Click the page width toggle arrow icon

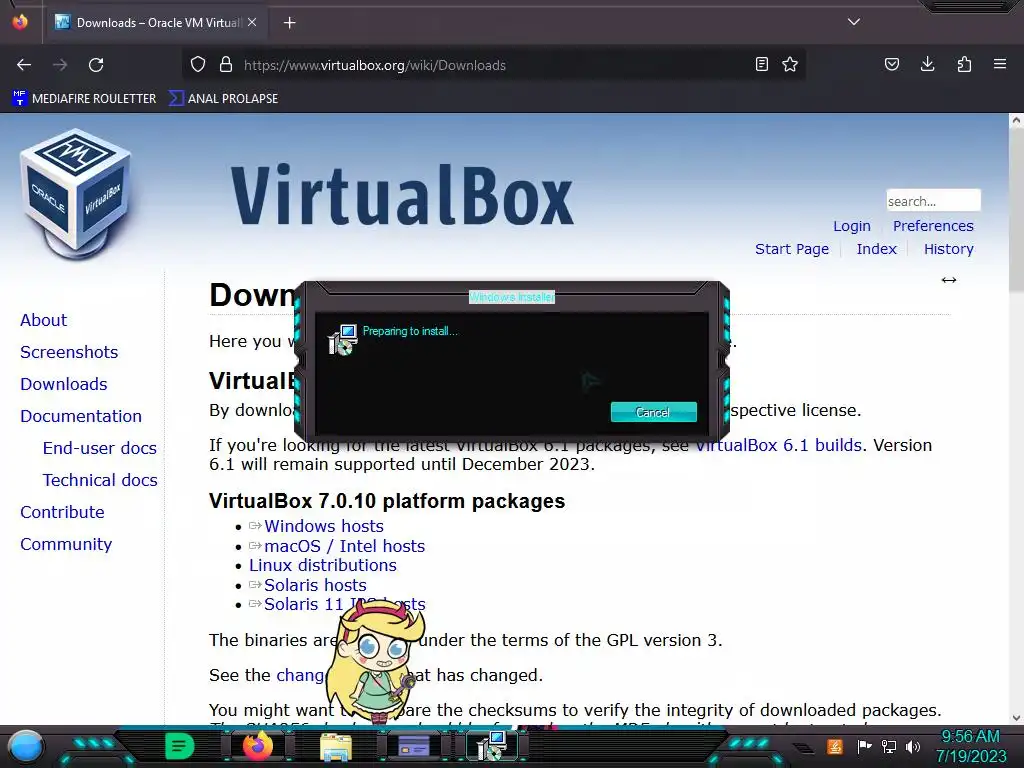(x=949, y=280)
